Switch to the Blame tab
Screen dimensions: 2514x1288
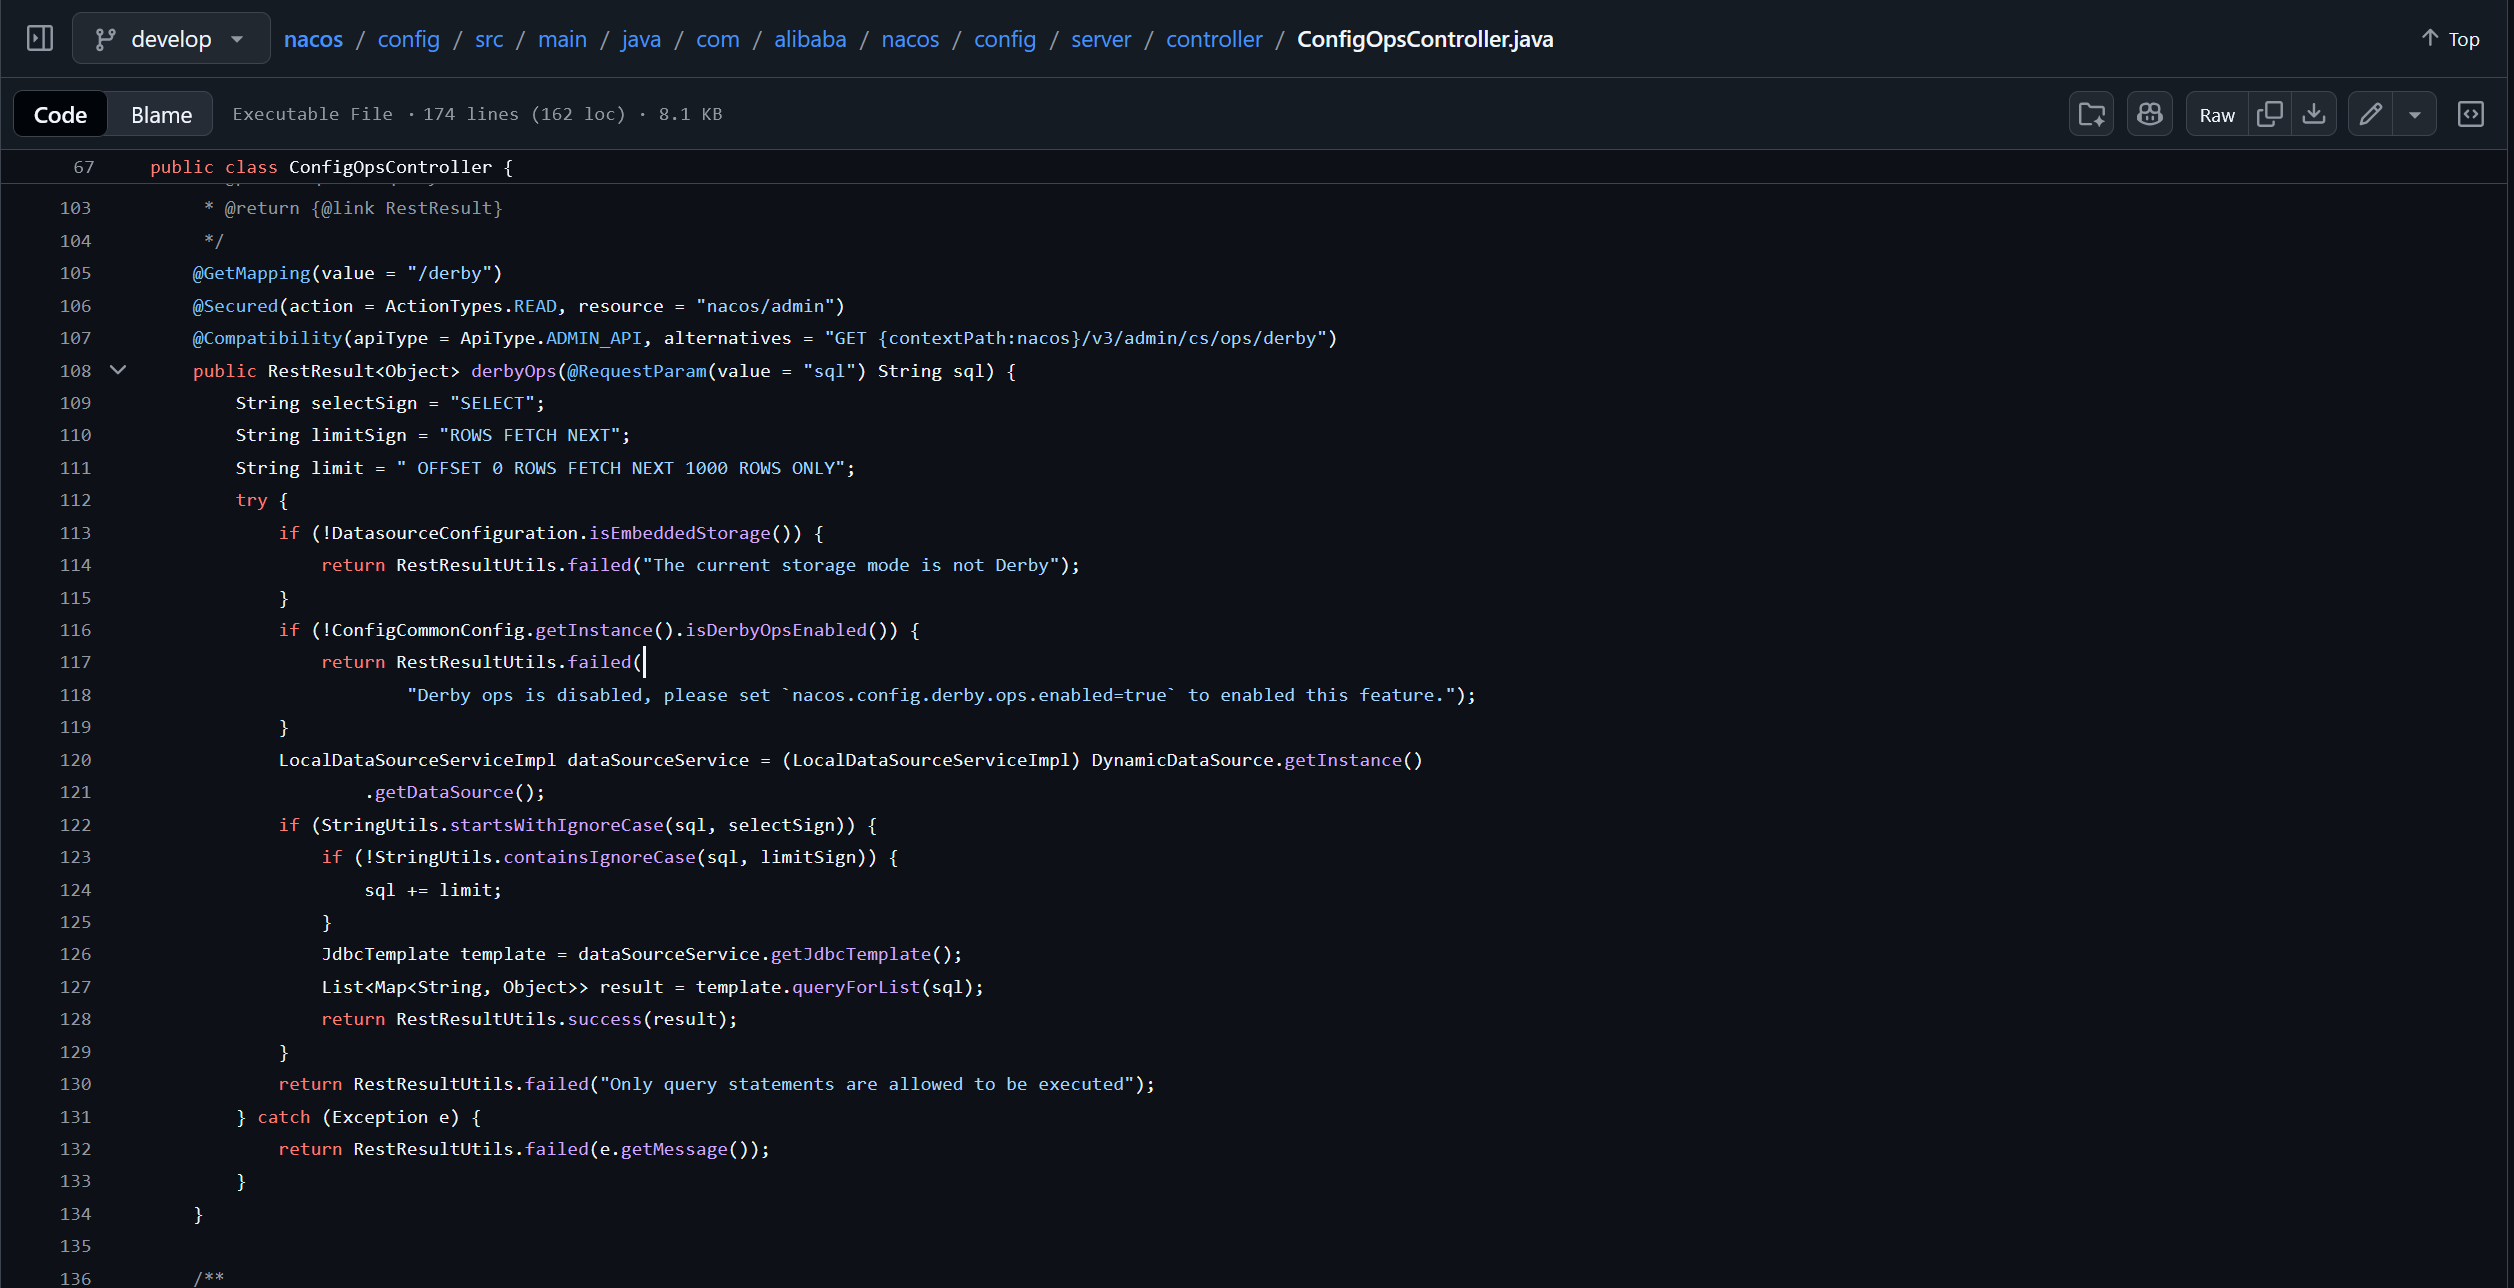coord(161,115)
